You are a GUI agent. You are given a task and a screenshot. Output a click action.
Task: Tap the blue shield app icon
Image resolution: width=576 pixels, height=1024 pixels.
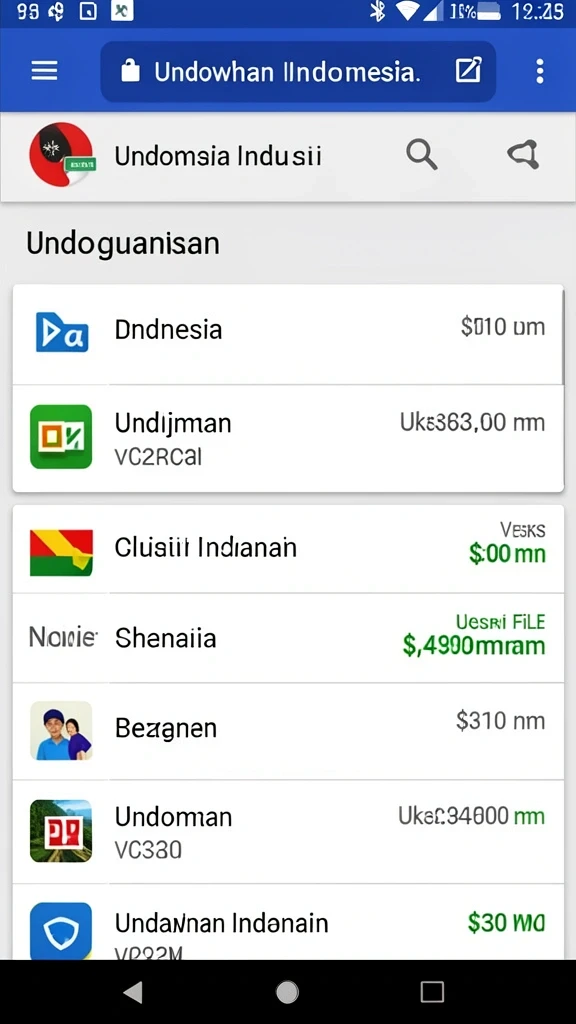tap(61, 931)
